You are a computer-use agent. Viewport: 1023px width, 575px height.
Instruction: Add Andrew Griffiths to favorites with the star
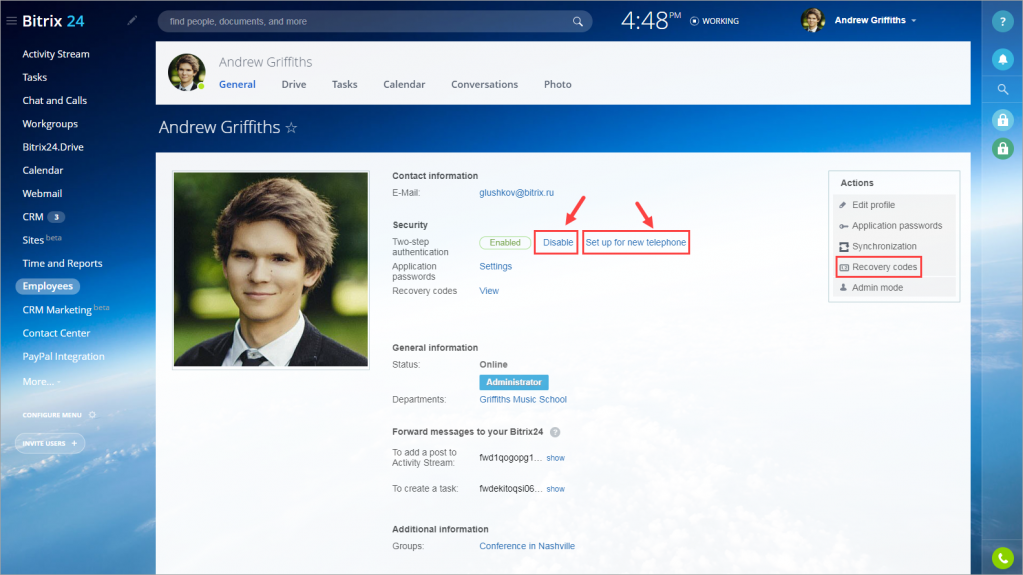point(291,128)
